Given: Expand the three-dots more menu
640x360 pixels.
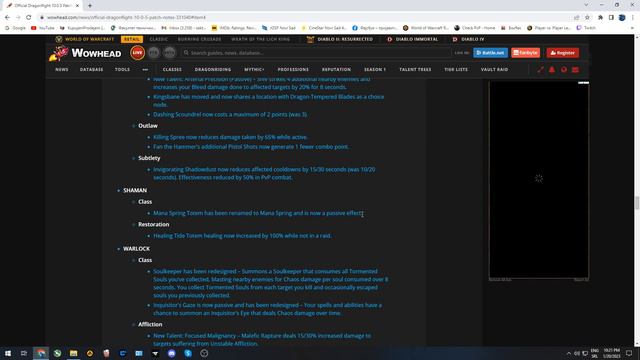Looking at the screenshot, I should pos(145,70).
